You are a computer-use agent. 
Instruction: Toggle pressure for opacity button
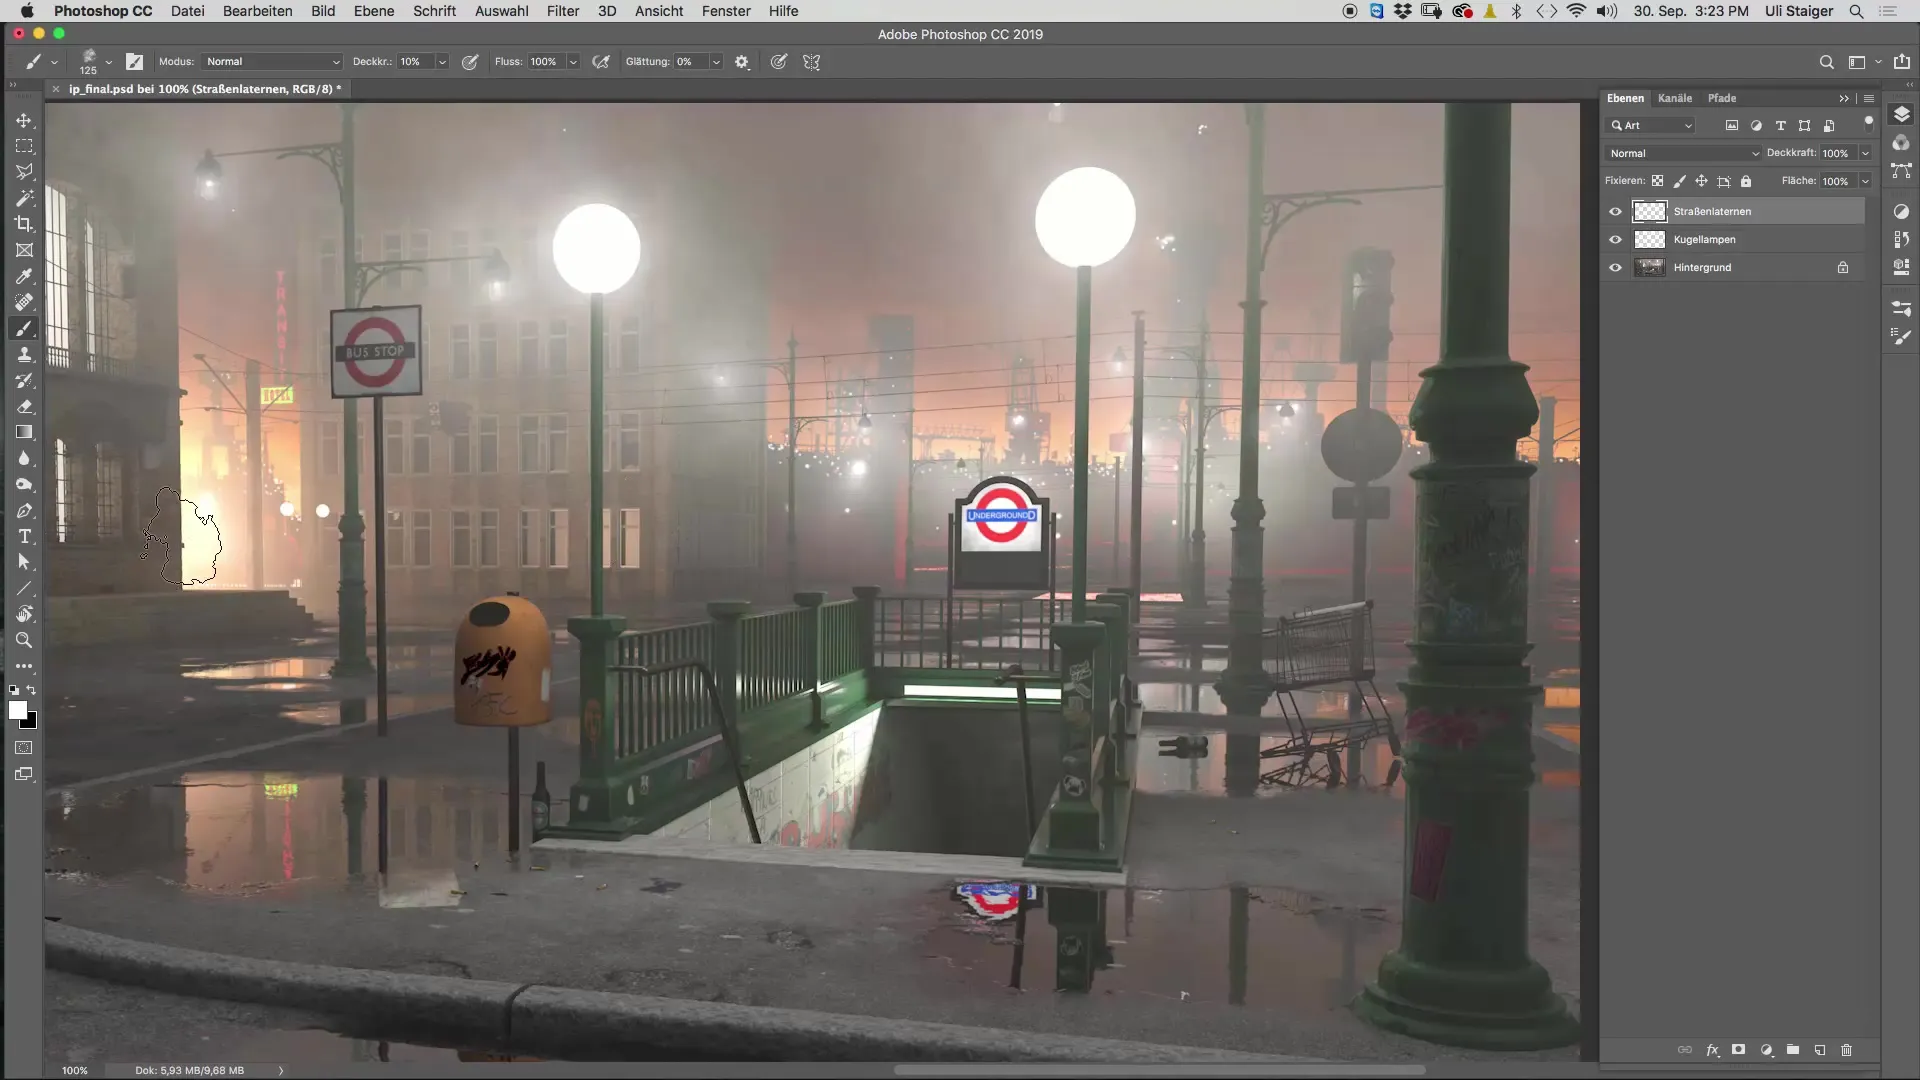(469, 62)
